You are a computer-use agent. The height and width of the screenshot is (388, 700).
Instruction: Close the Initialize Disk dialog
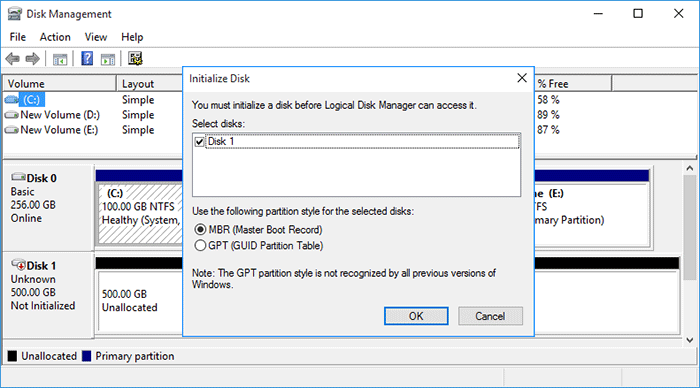click(x=522, y=78)
